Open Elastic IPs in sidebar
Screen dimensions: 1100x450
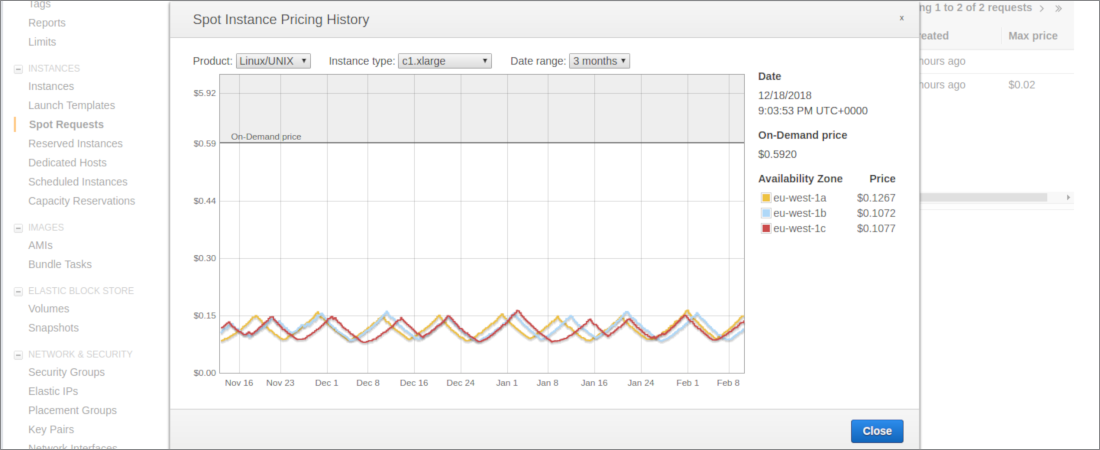[x=53, y=392]
